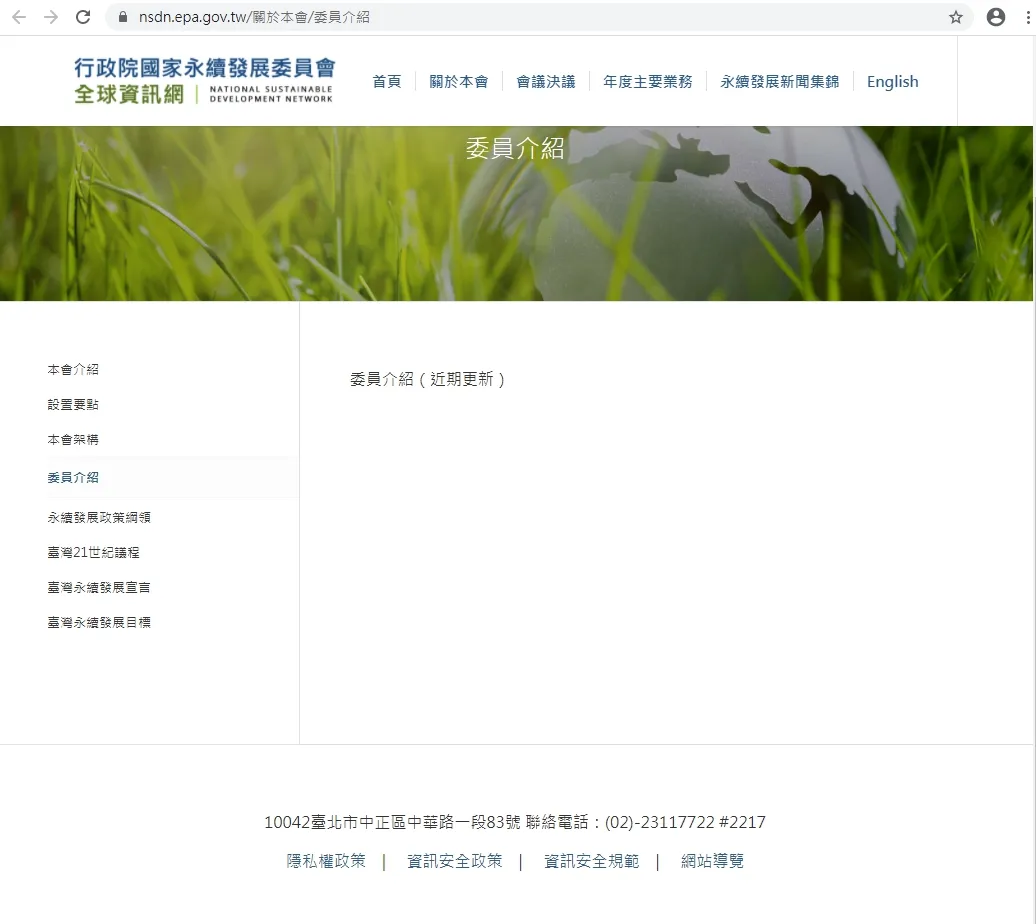The image size is (1036, 924).
Task: Click the 行政院國家永續發展委員會 site logo
Action: [205, 81]
